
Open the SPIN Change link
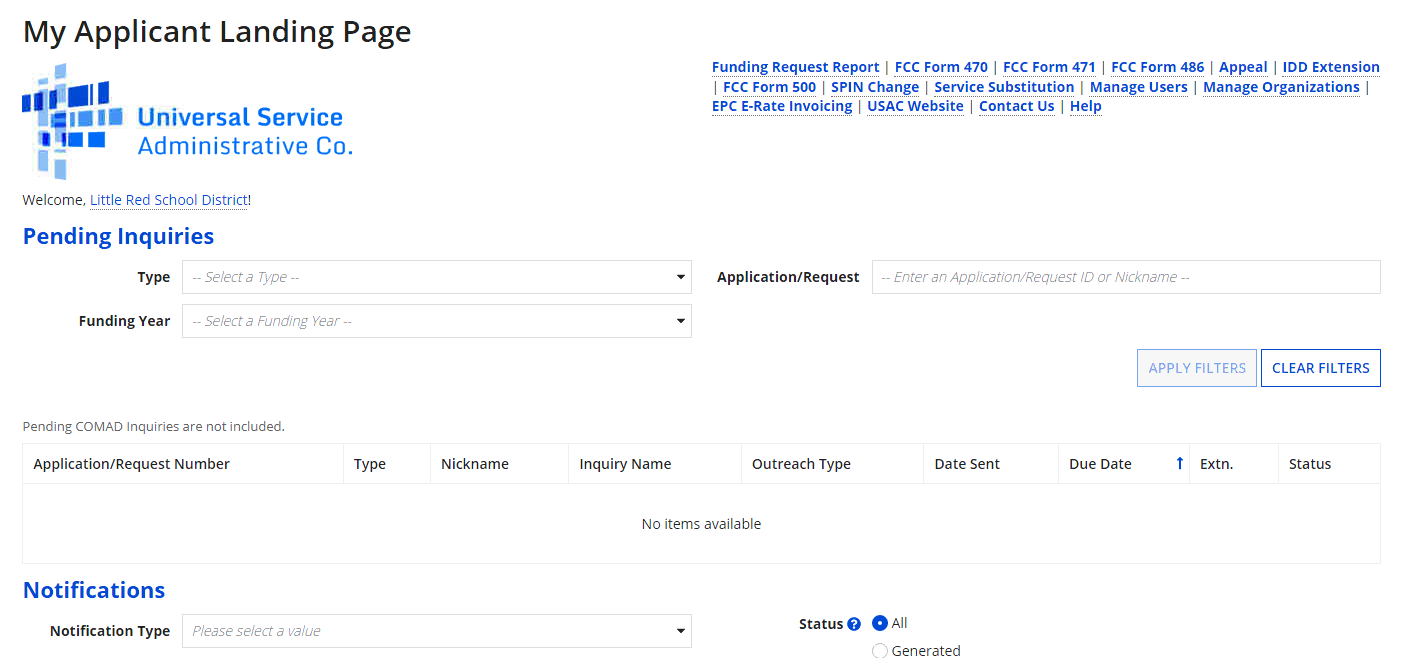[x=874, y=87]
